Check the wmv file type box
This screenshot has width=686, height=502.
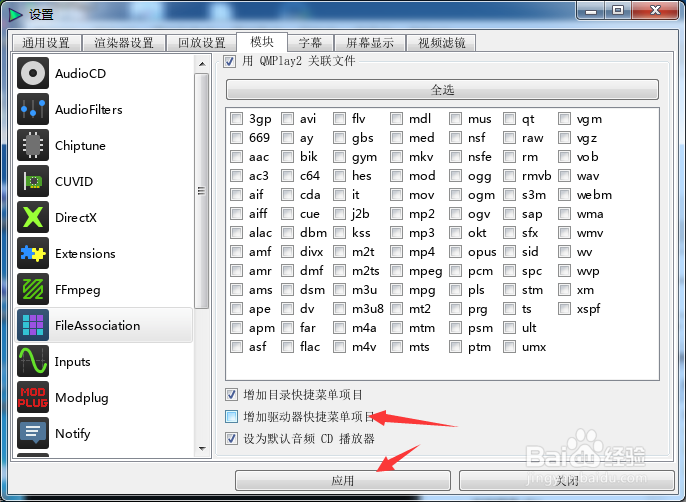click(564, 232)
